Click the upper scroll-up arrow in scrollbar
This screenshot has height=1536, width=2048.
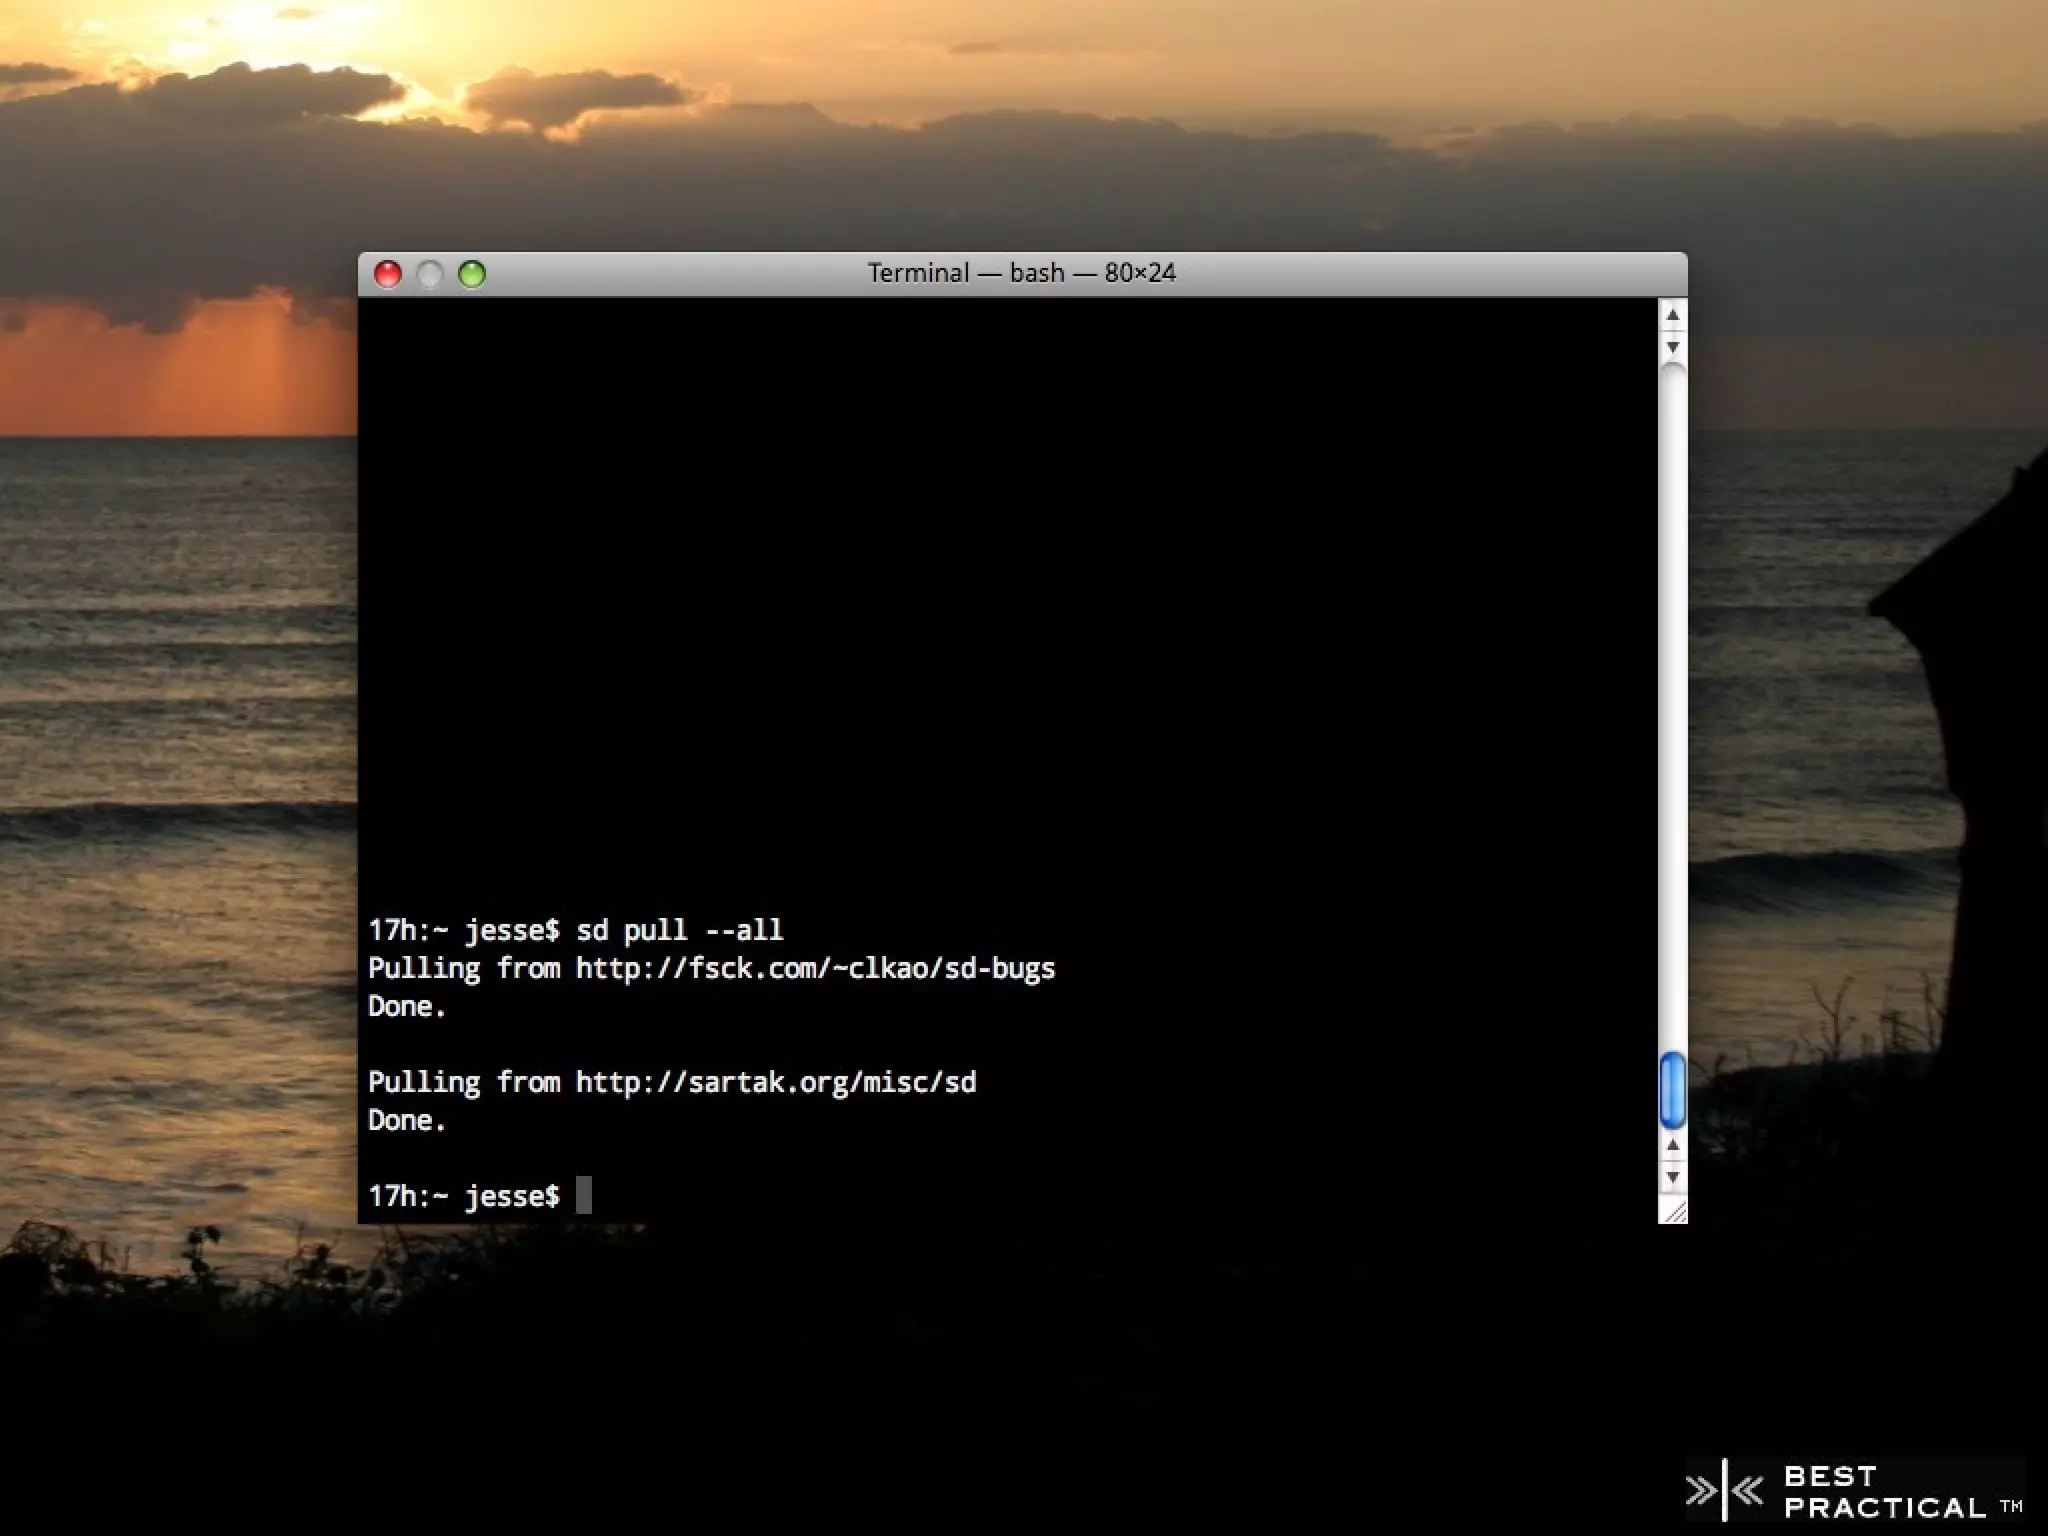[1672, 316]
